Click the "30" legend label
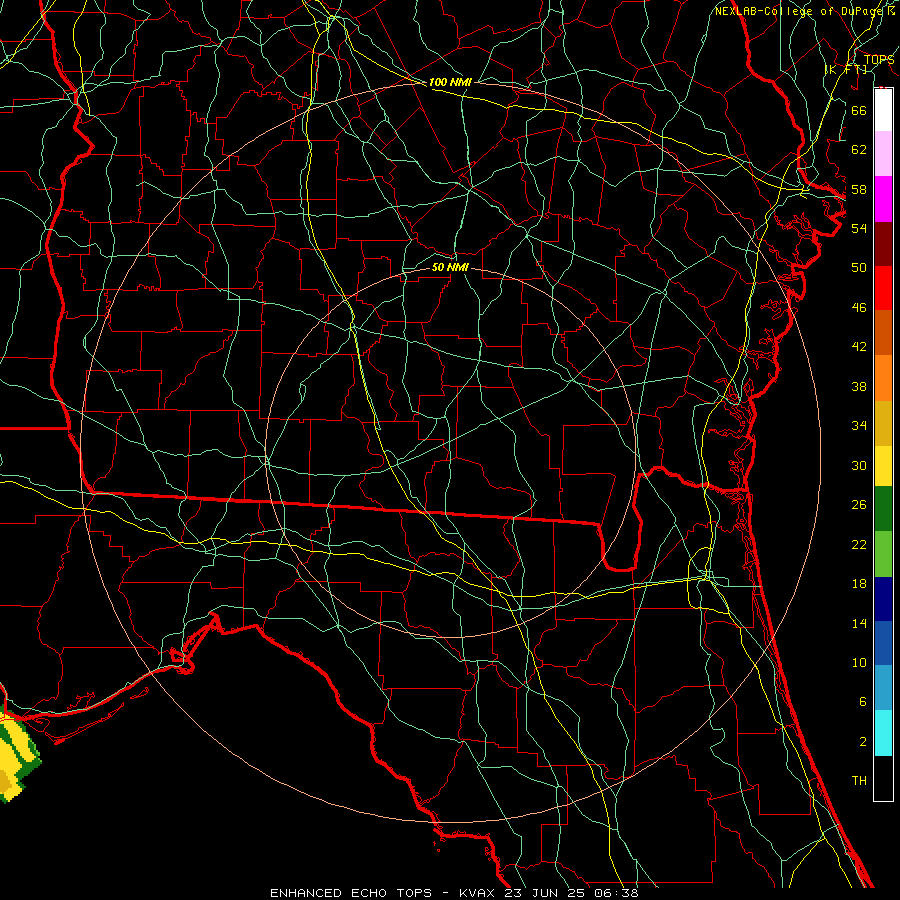 coord(859,465)
